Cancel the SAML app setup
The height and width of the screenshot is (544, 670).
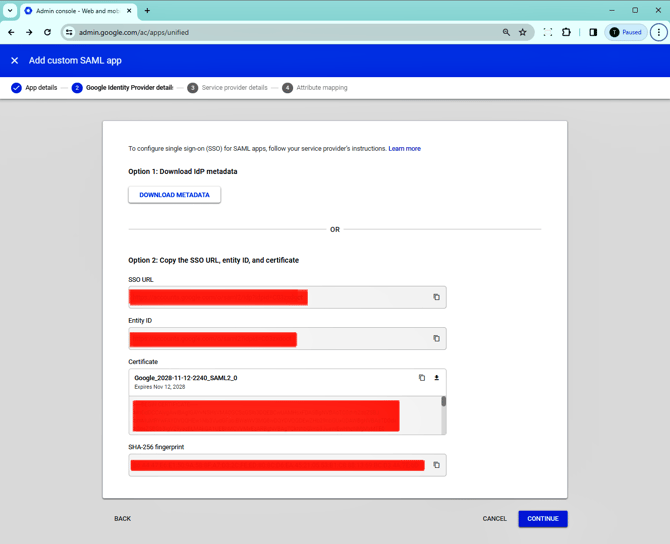494,519
